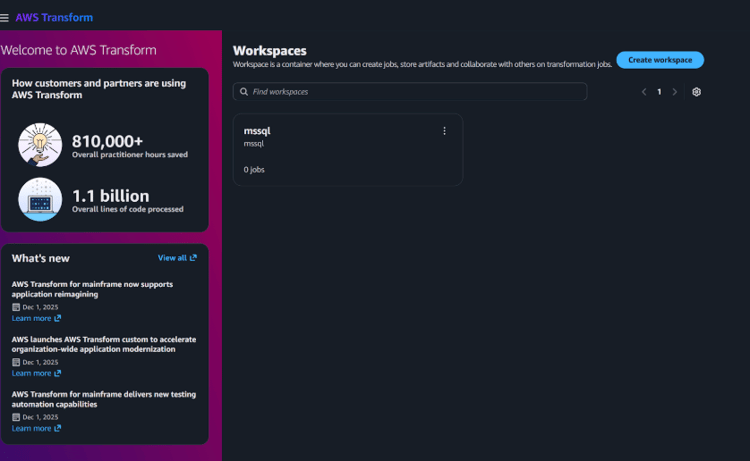
Task: Click the Welcome to AWS Transform heading
Action: point(78,50)
